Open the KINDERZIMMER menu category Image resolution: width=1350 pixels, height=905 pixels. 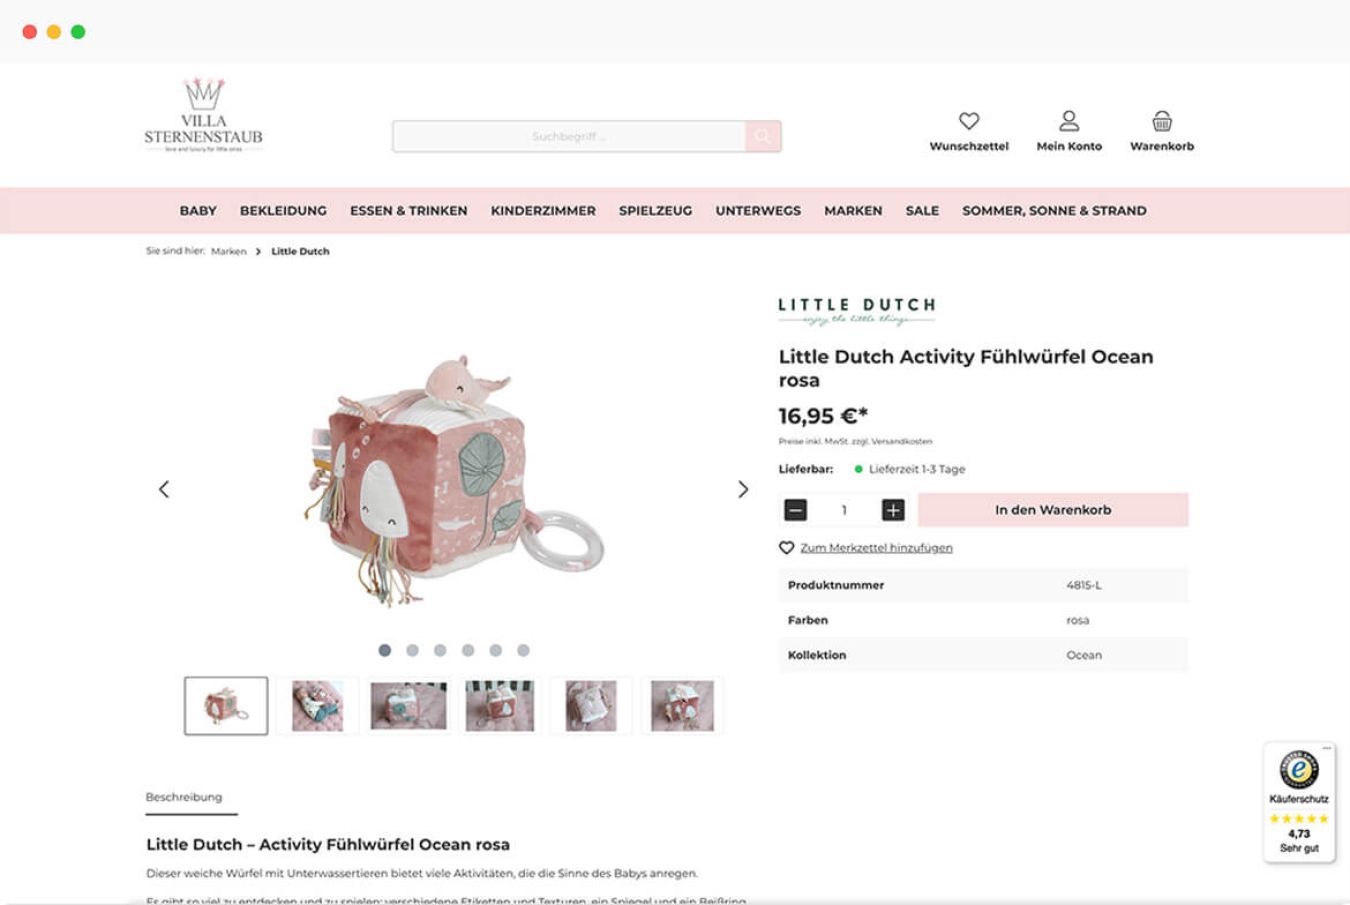point(543,211)
